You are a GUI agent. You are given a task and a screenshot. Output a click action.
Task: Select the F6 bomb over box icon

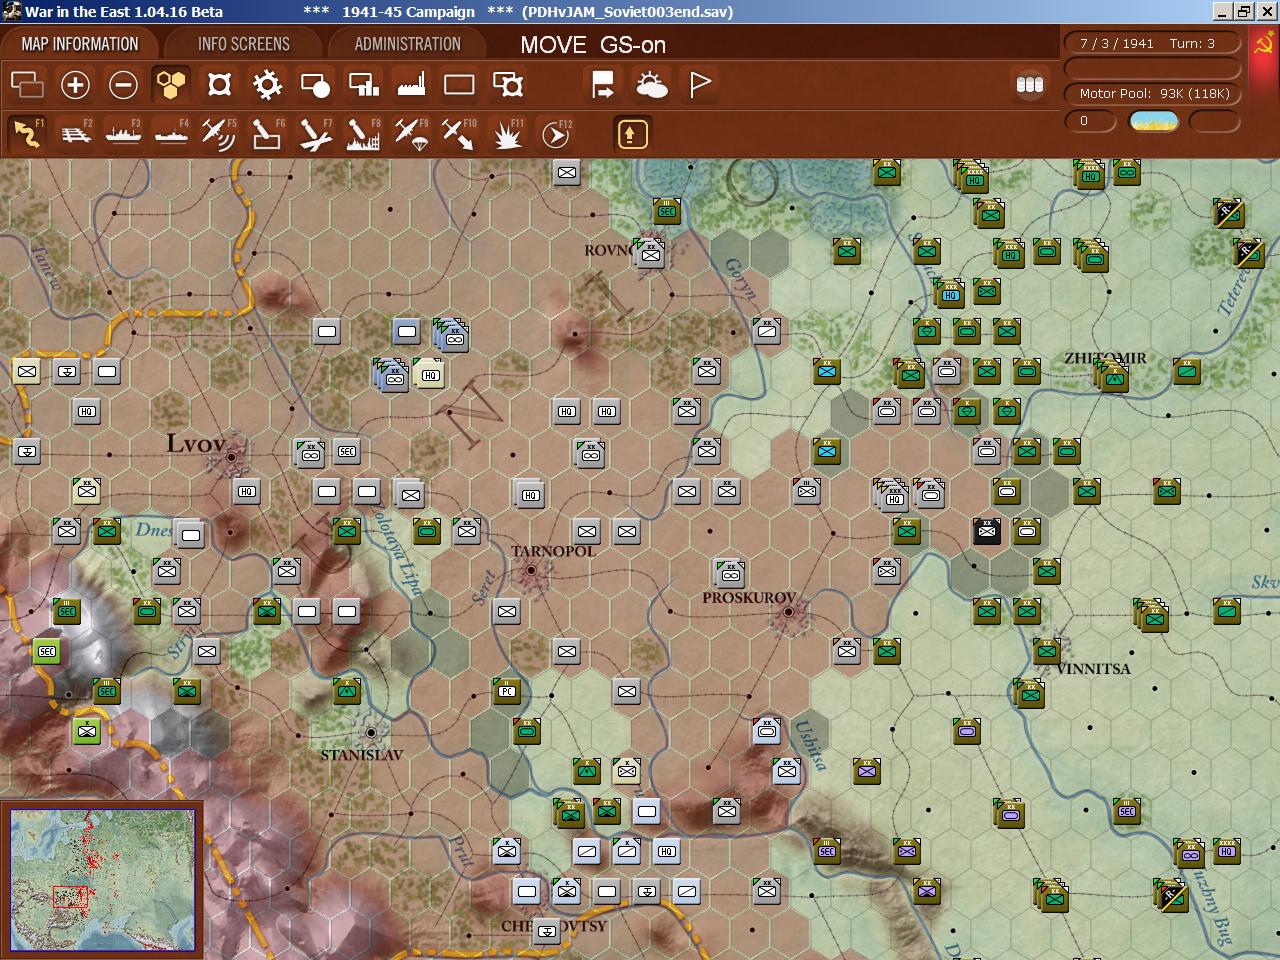(x=267, y=134)
